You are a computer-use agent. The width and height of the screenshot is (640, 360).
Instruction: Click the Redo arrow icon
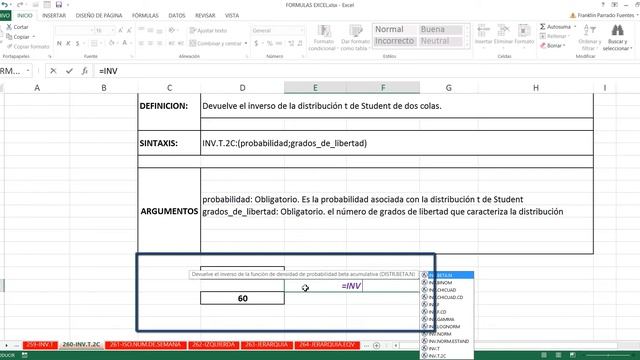[x=19, y=5]
